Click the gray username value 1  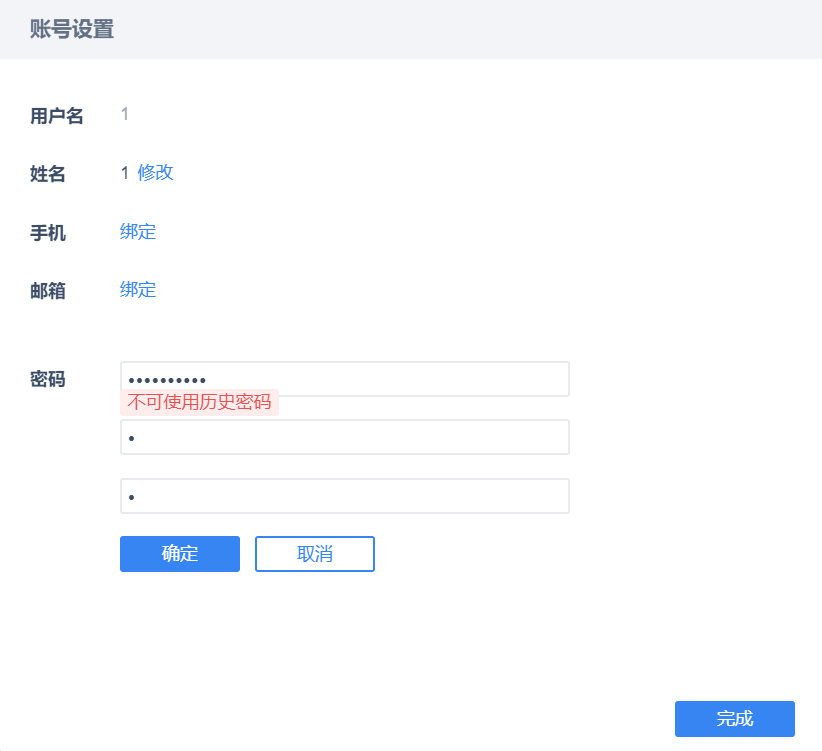click(125, 114)
